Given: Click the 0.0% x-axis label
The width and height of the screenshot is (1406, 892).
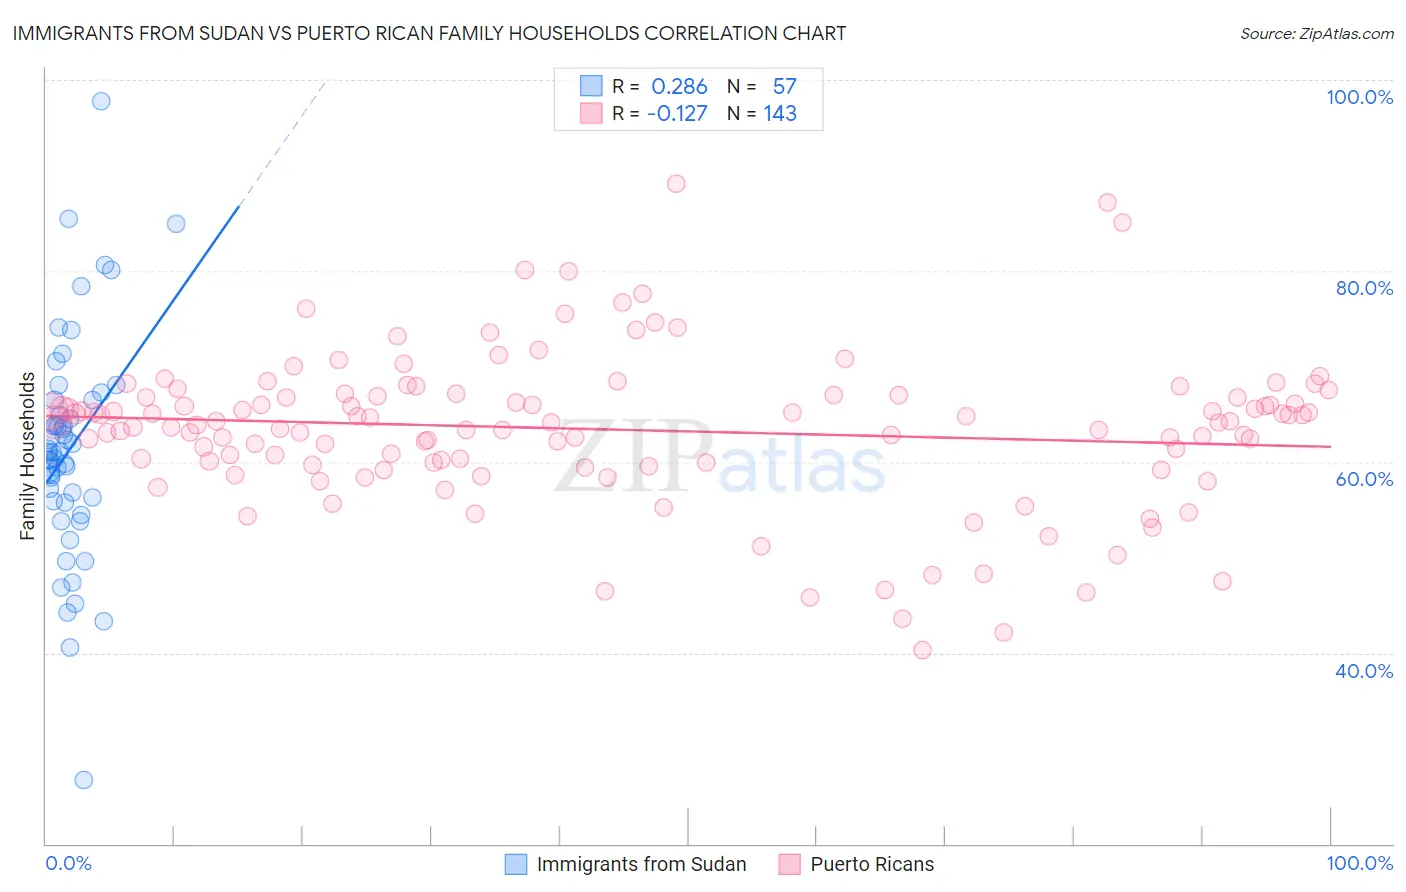Looking at the screenshot, I should pos(68,863).
